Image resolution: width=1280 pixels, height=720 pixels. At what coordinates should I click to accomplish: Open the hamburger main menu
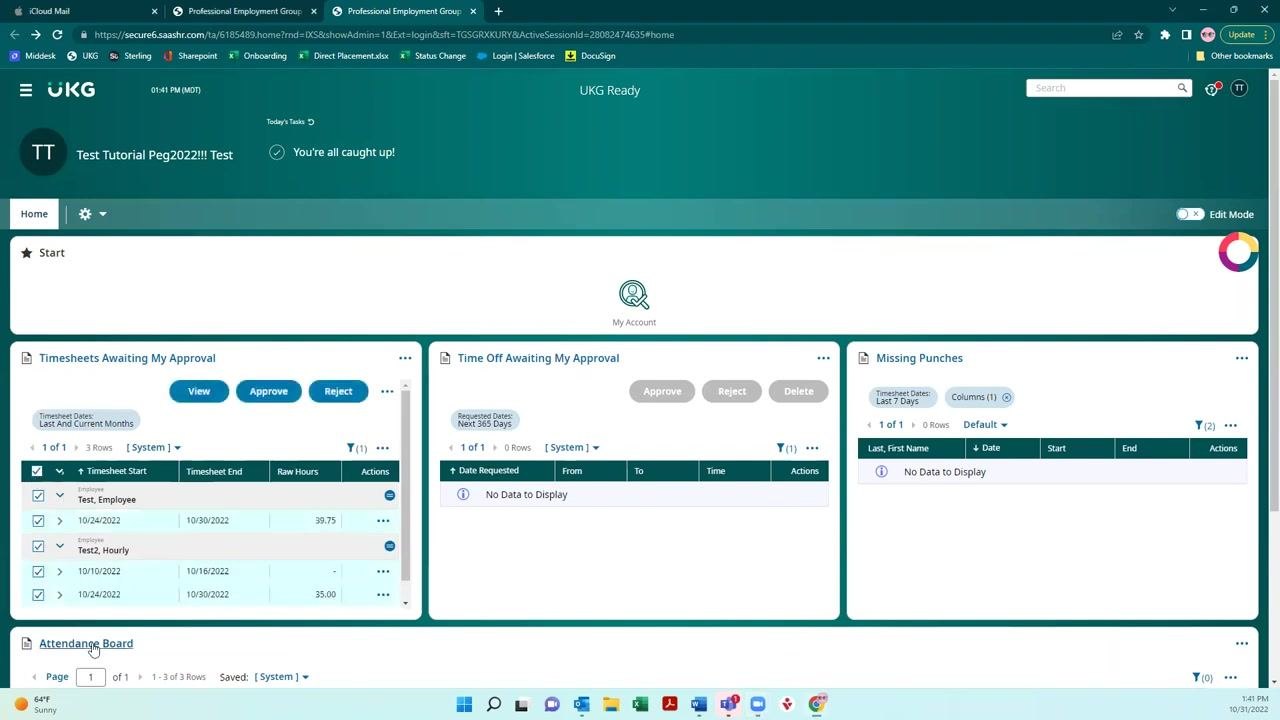pos(26,90)
